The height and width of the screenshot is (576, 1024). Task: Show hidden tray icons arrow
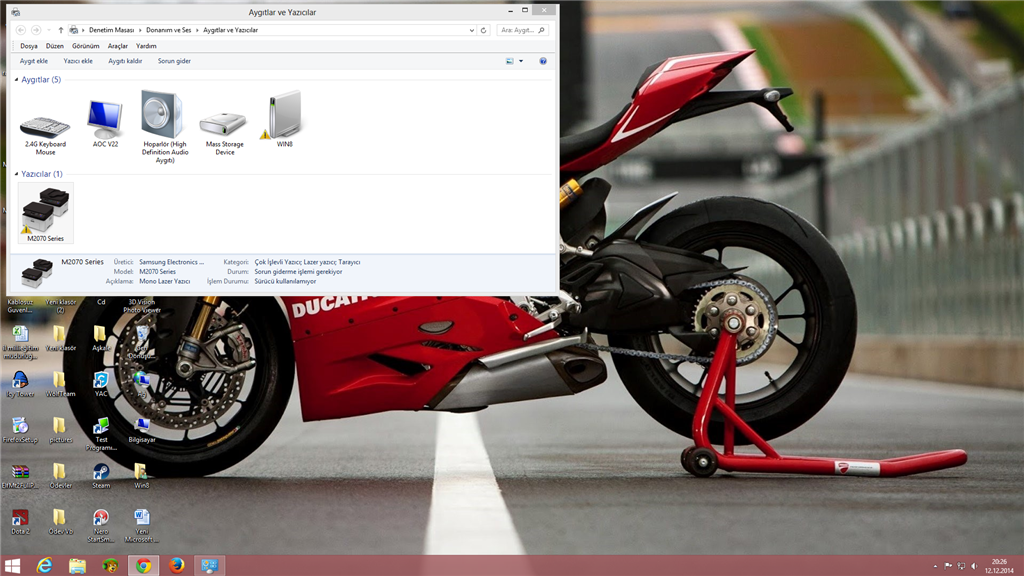(x=935, y=566)
